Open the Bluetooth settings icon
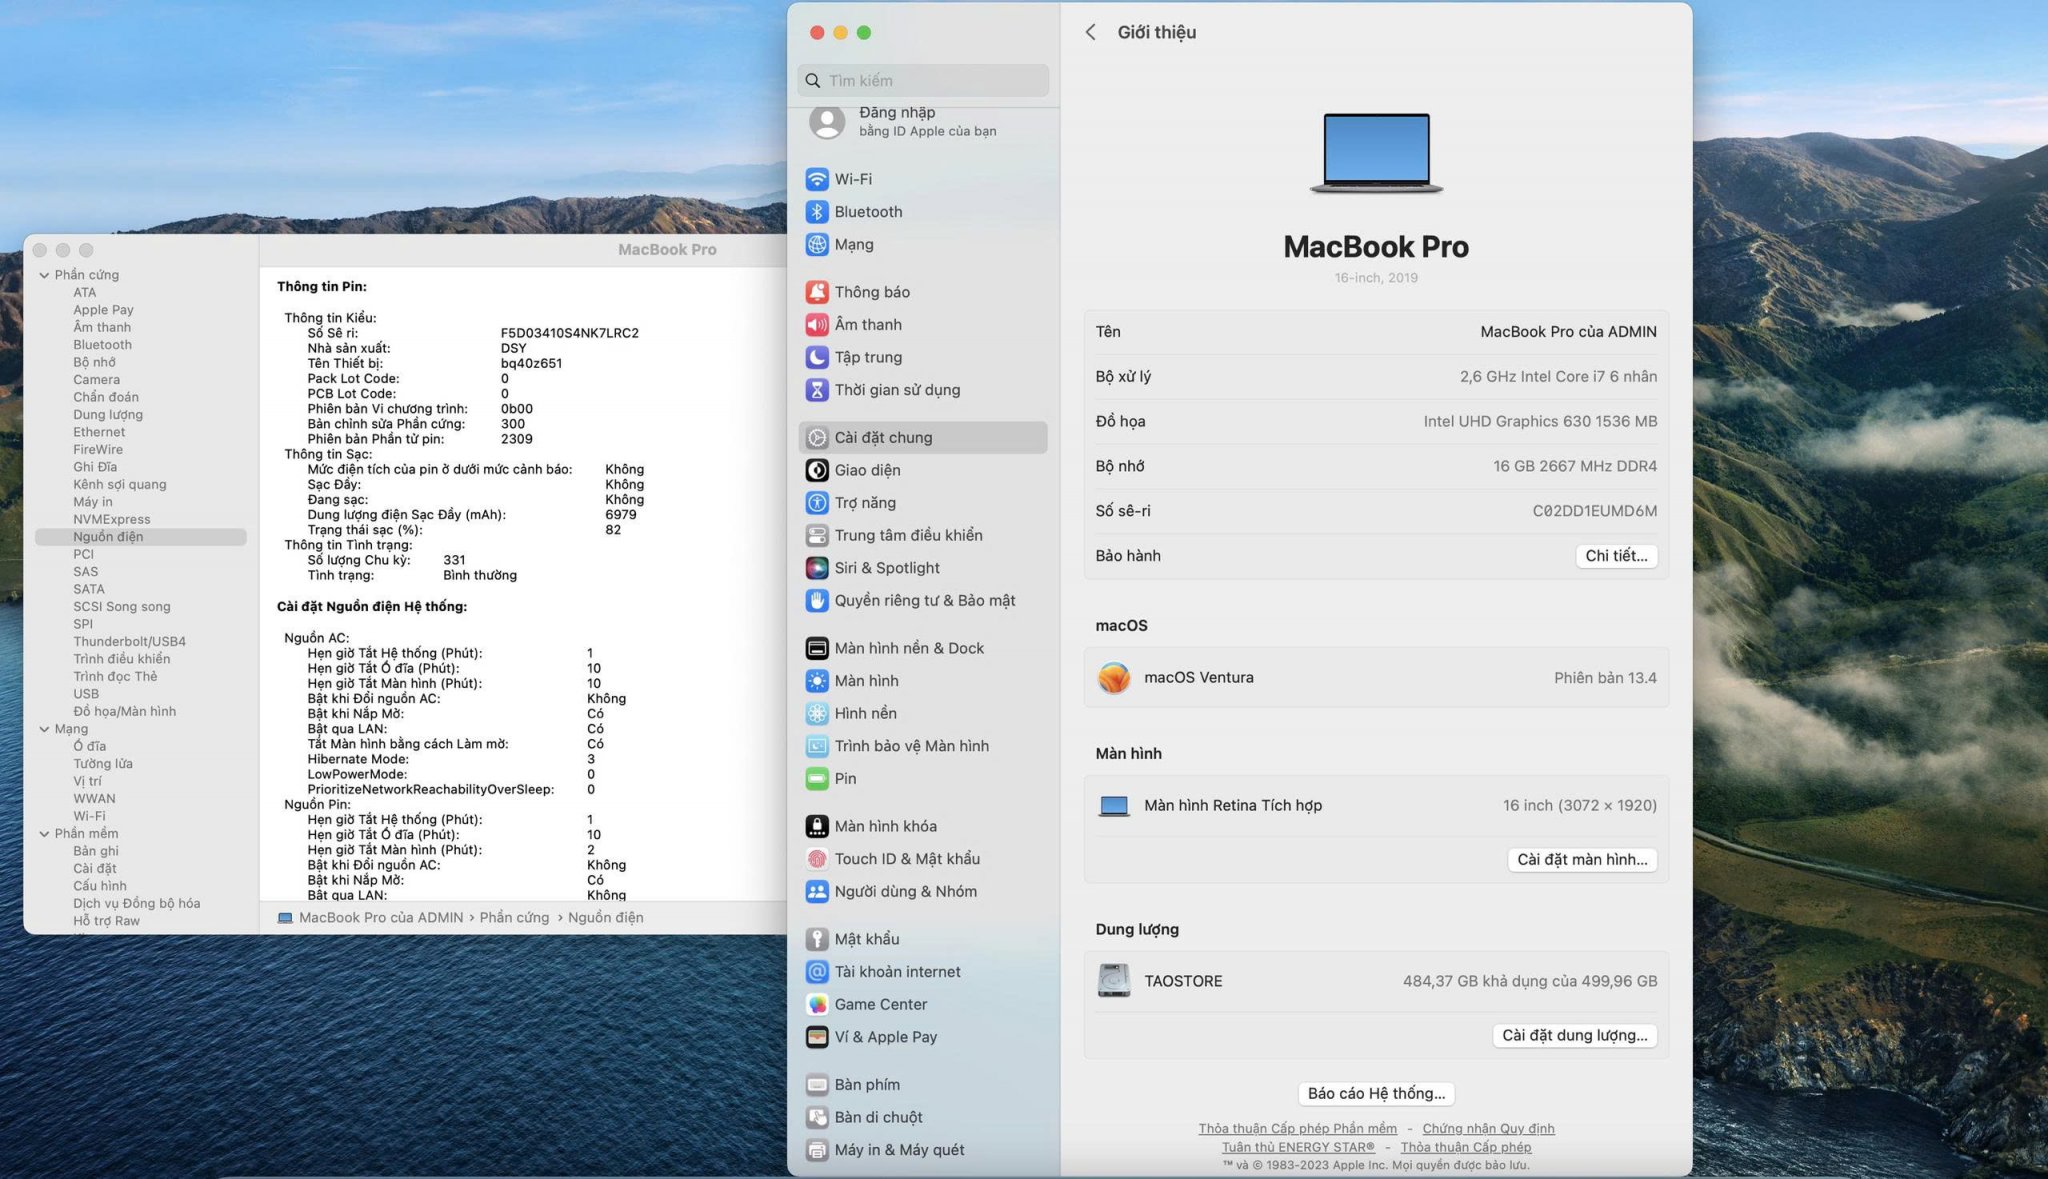The height and width of the screenshot is (1179, 2048). tap(817, 212)
